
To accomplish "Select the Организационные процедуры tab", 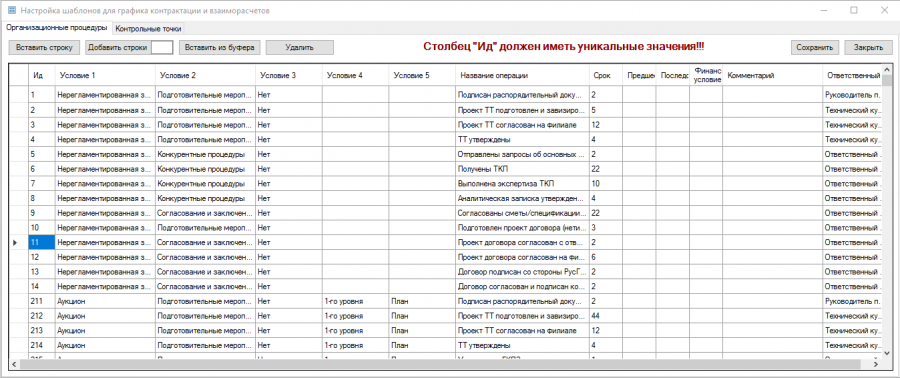I will coord(56,28).
